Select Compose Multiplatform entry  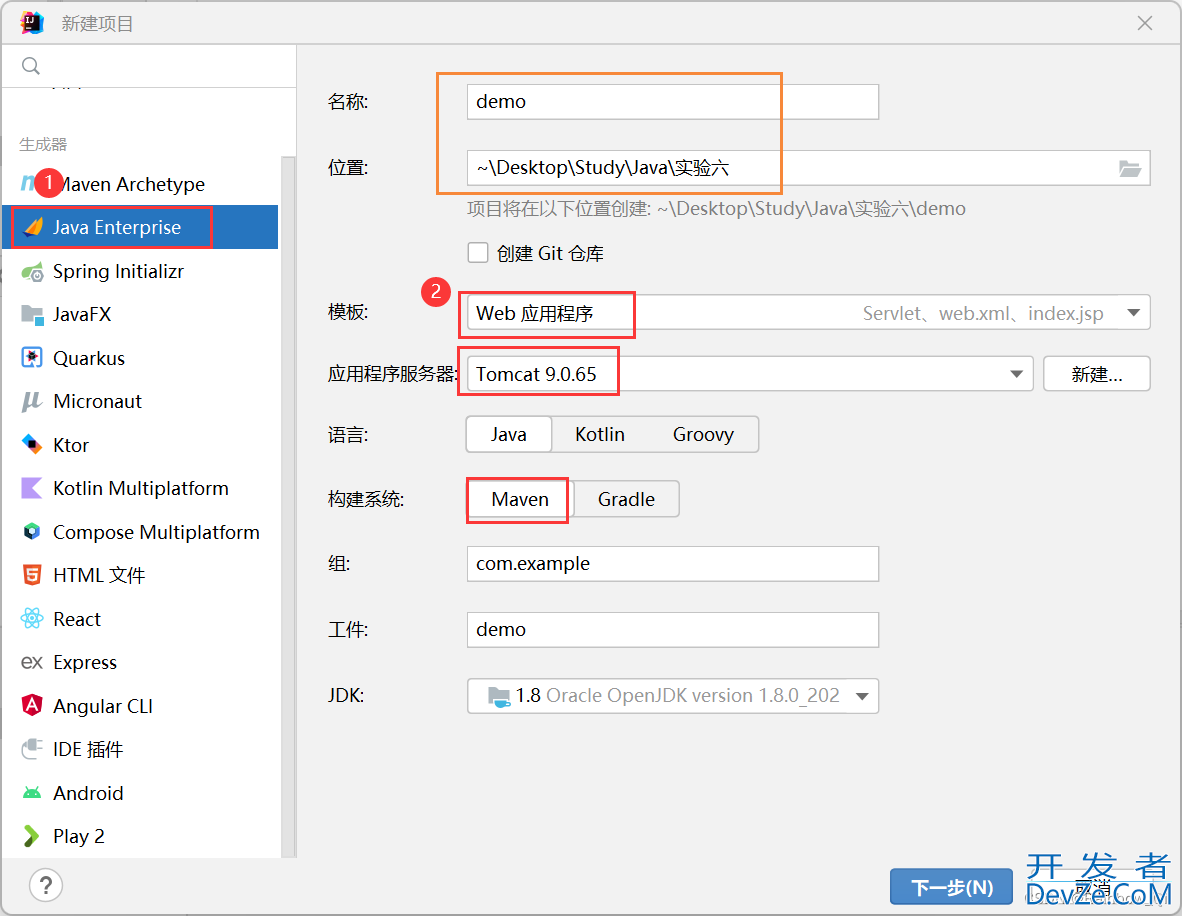[x=140, y=532]
